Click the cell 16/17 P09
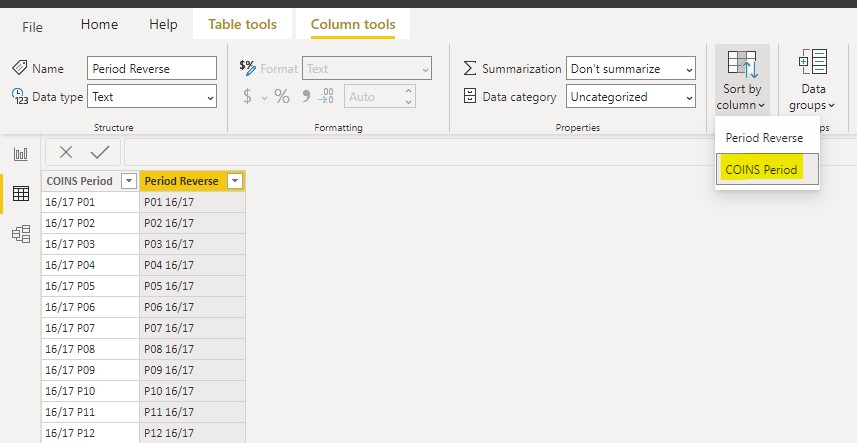 pyautogui.click(x=90, y=370)
